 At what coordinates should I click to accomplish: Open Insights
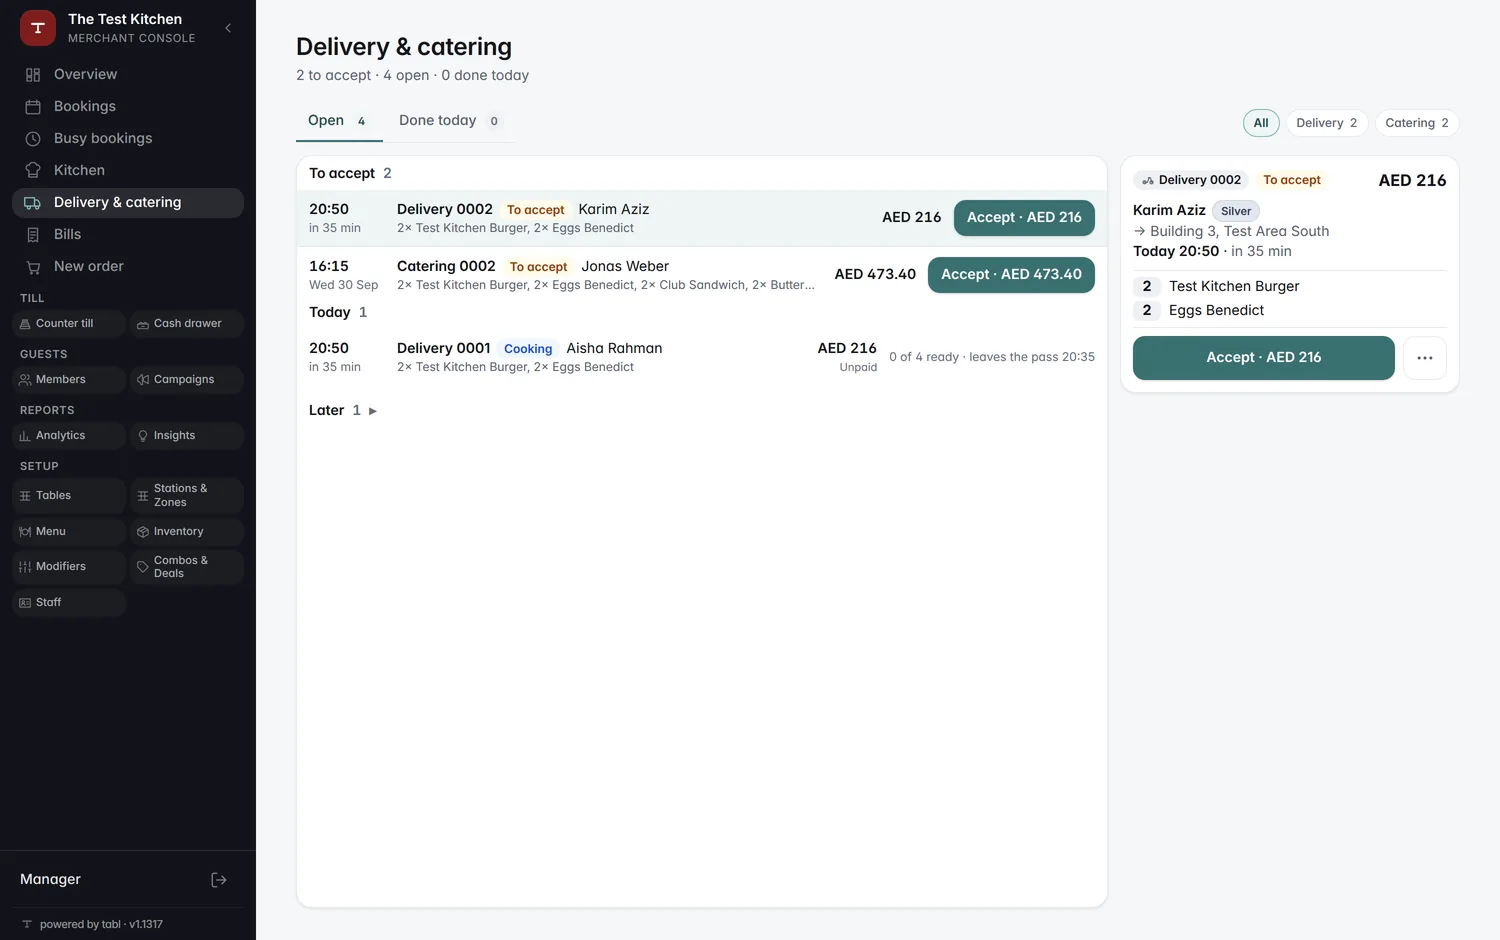tap(187, 436)
